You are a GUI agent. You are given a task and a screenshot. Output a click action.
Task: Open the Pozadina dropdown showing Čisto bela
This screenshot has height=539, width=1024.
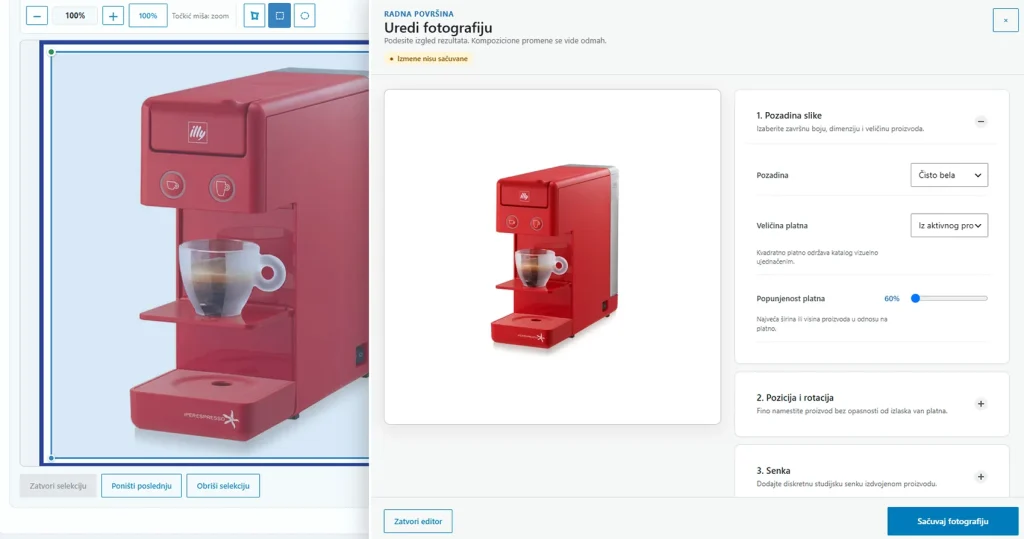tap(949, 175)
